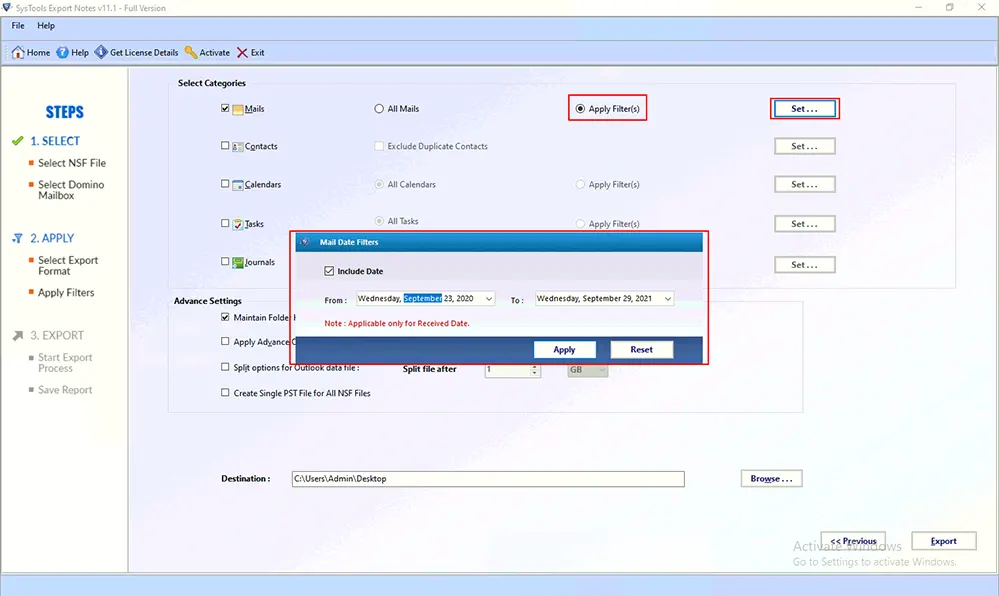
Task: Click Apply in Mail Date Filters
Action: 564,350
